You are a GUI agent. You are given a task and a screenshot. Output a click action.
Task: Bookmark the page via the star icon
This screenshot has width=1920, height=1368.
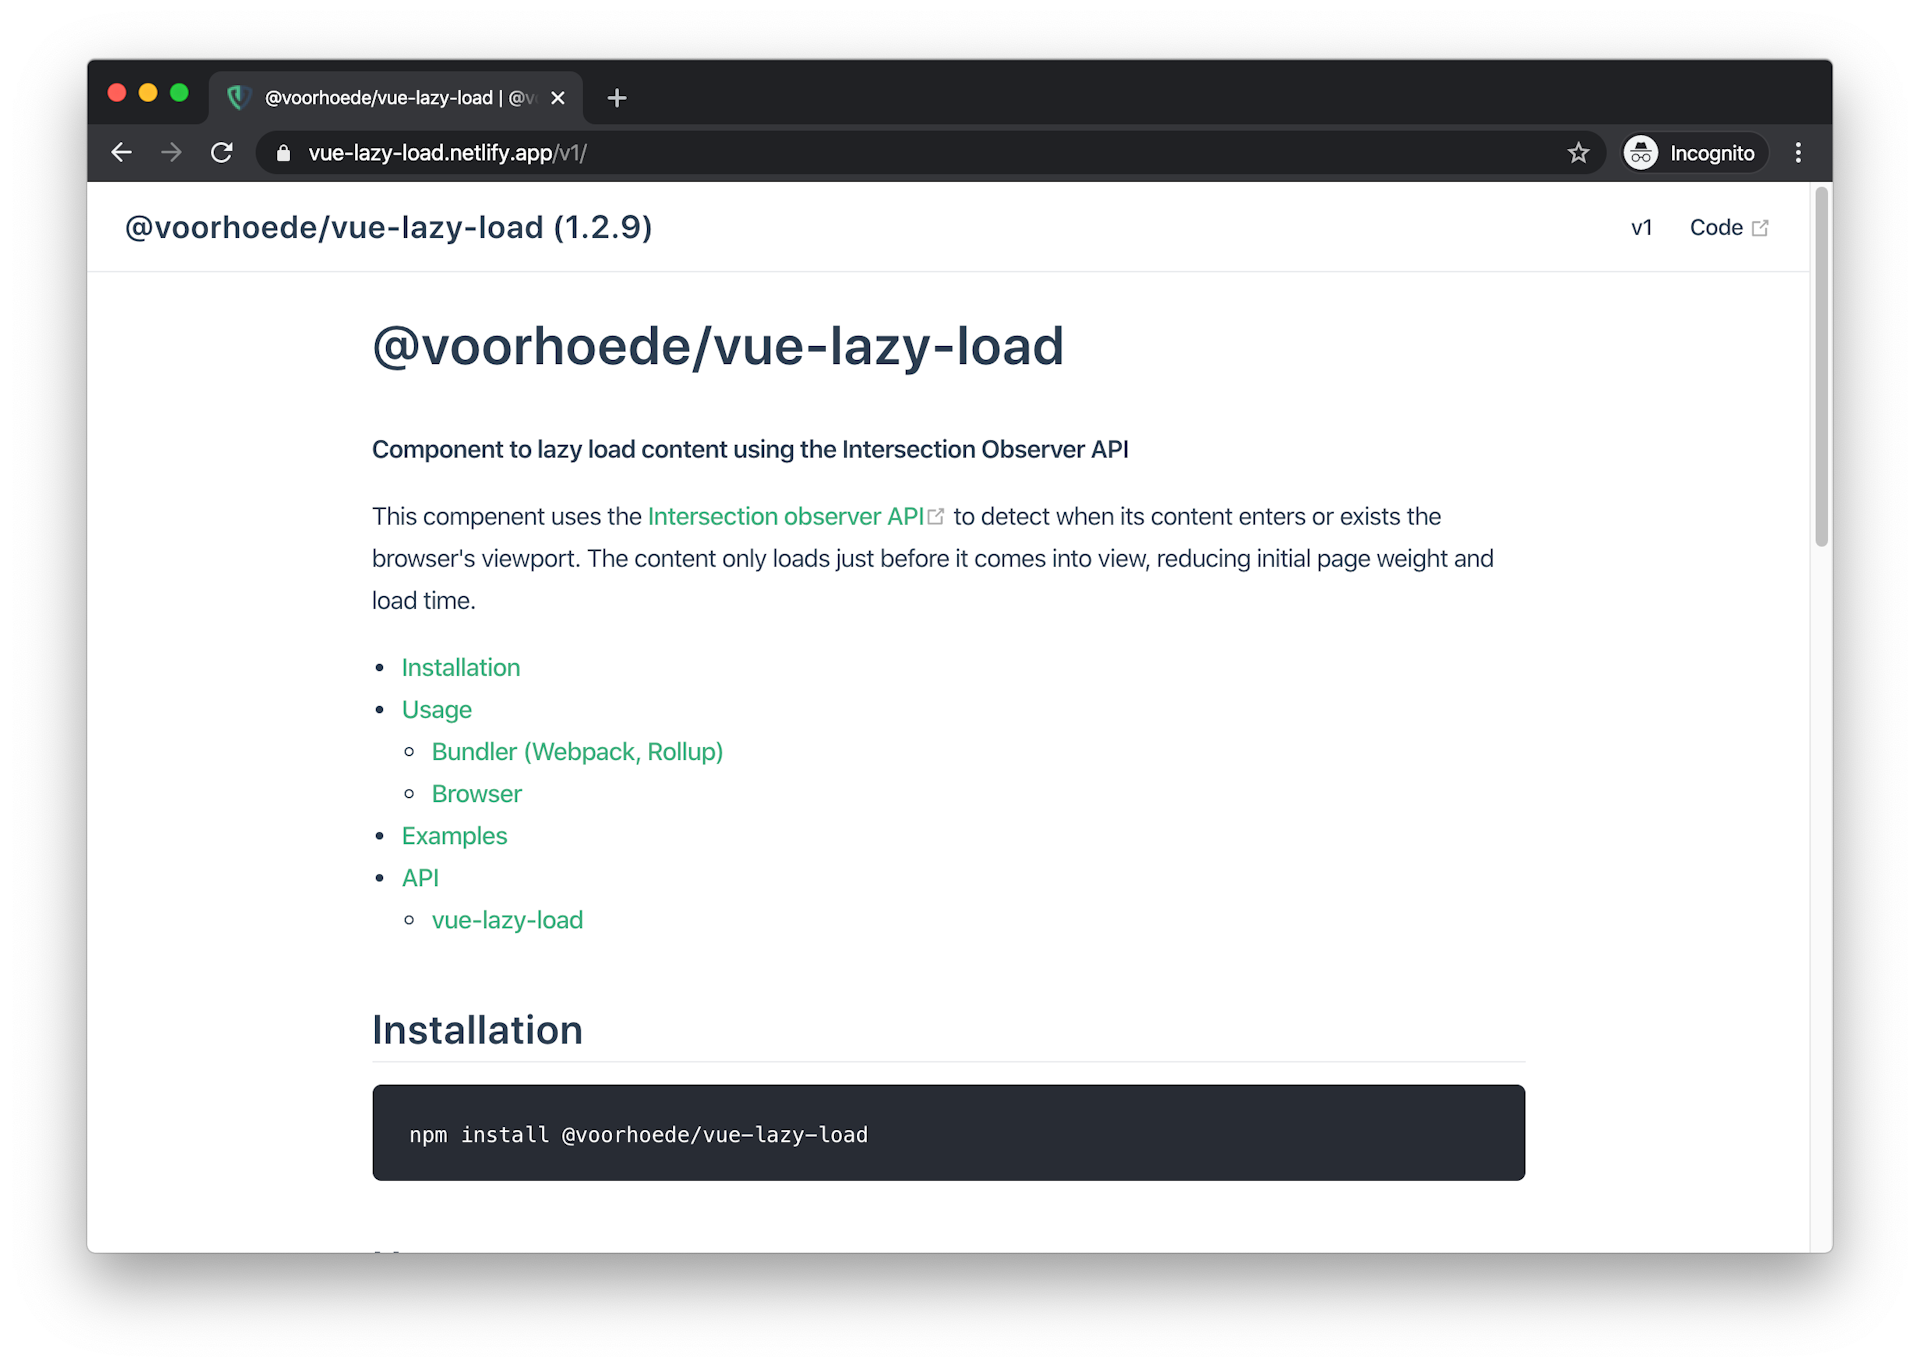[1578, 152]
